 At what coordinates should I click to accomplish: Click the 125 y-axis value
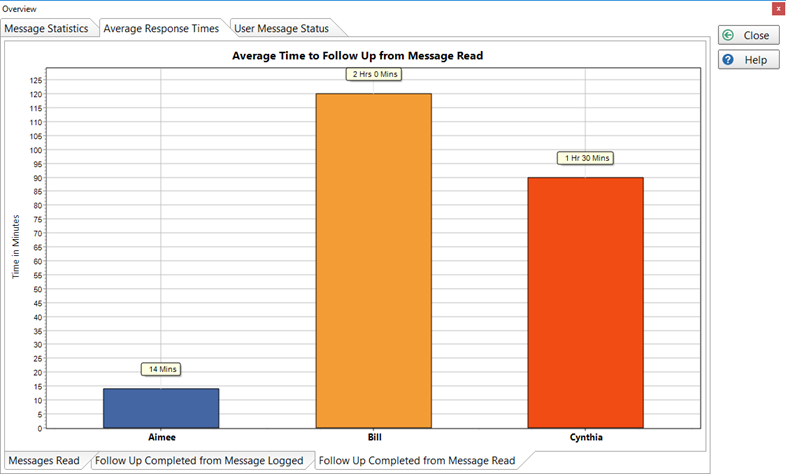tap(36, 80)
